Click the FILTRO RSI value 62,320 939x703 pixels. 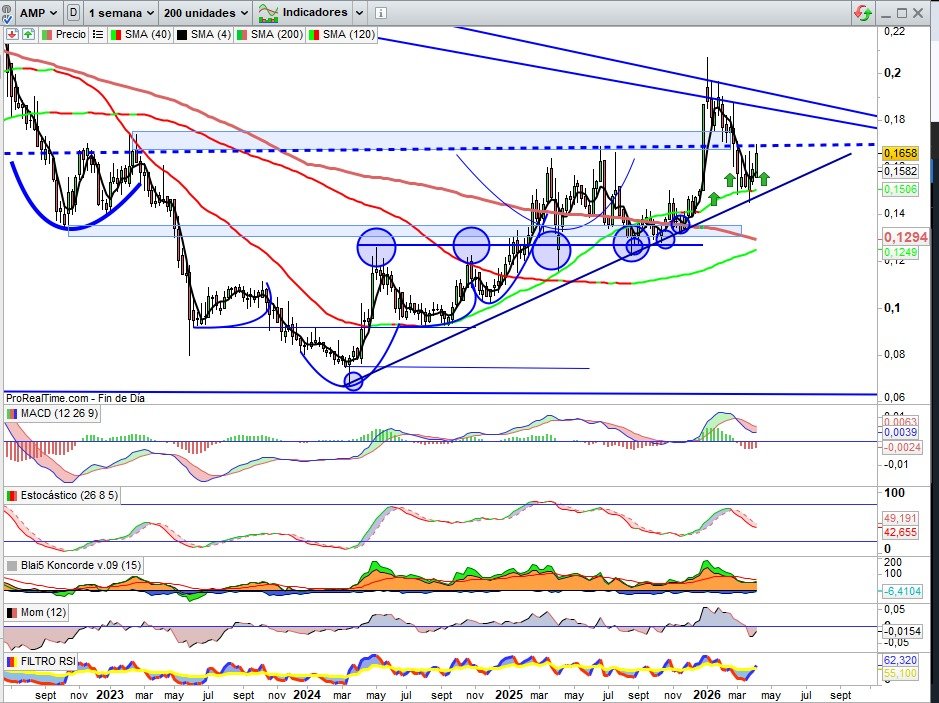click(x=901, y=660)
